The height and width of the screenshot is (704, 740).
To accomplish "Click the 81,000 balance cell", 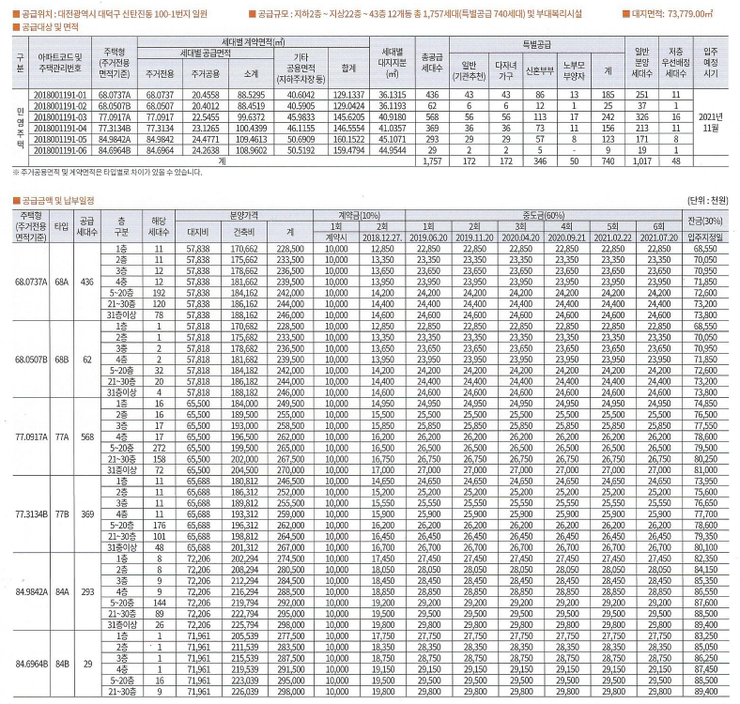I will (x=706, y=470).
